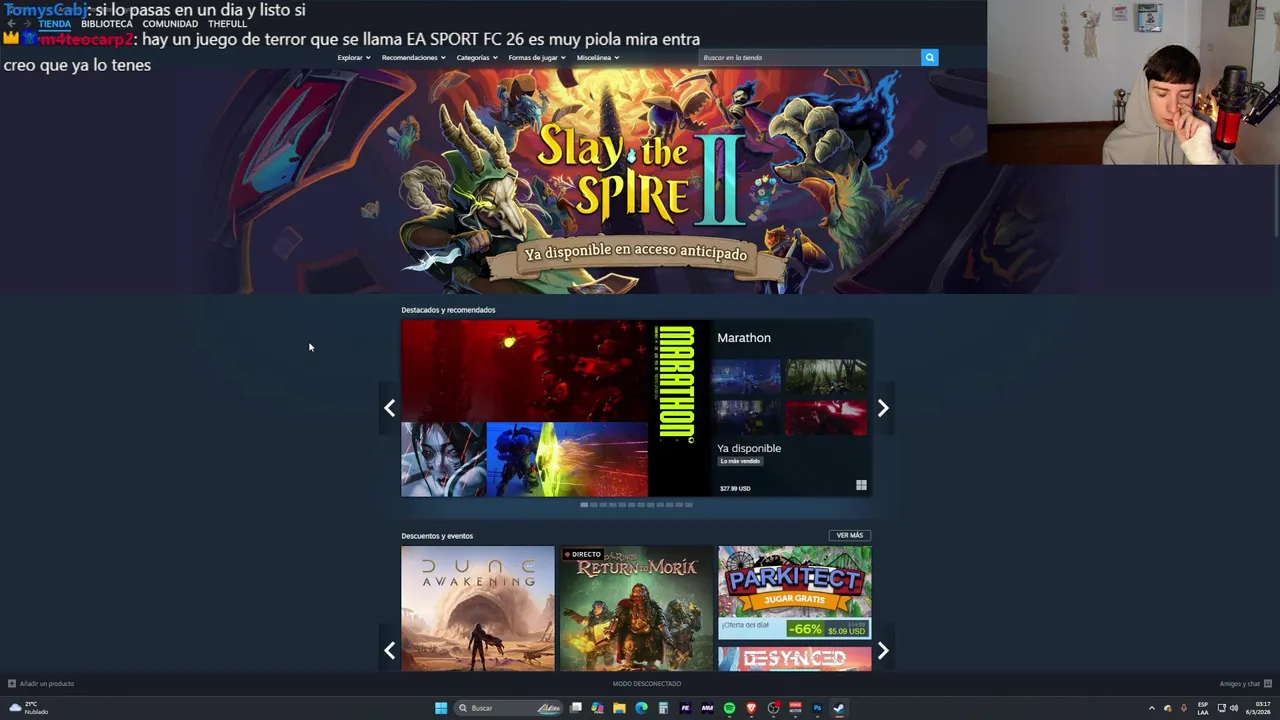Viewport: 1280px width, 720px height.
Task: Click in the Buscar en la tienda field
Action: pos(809,57)
